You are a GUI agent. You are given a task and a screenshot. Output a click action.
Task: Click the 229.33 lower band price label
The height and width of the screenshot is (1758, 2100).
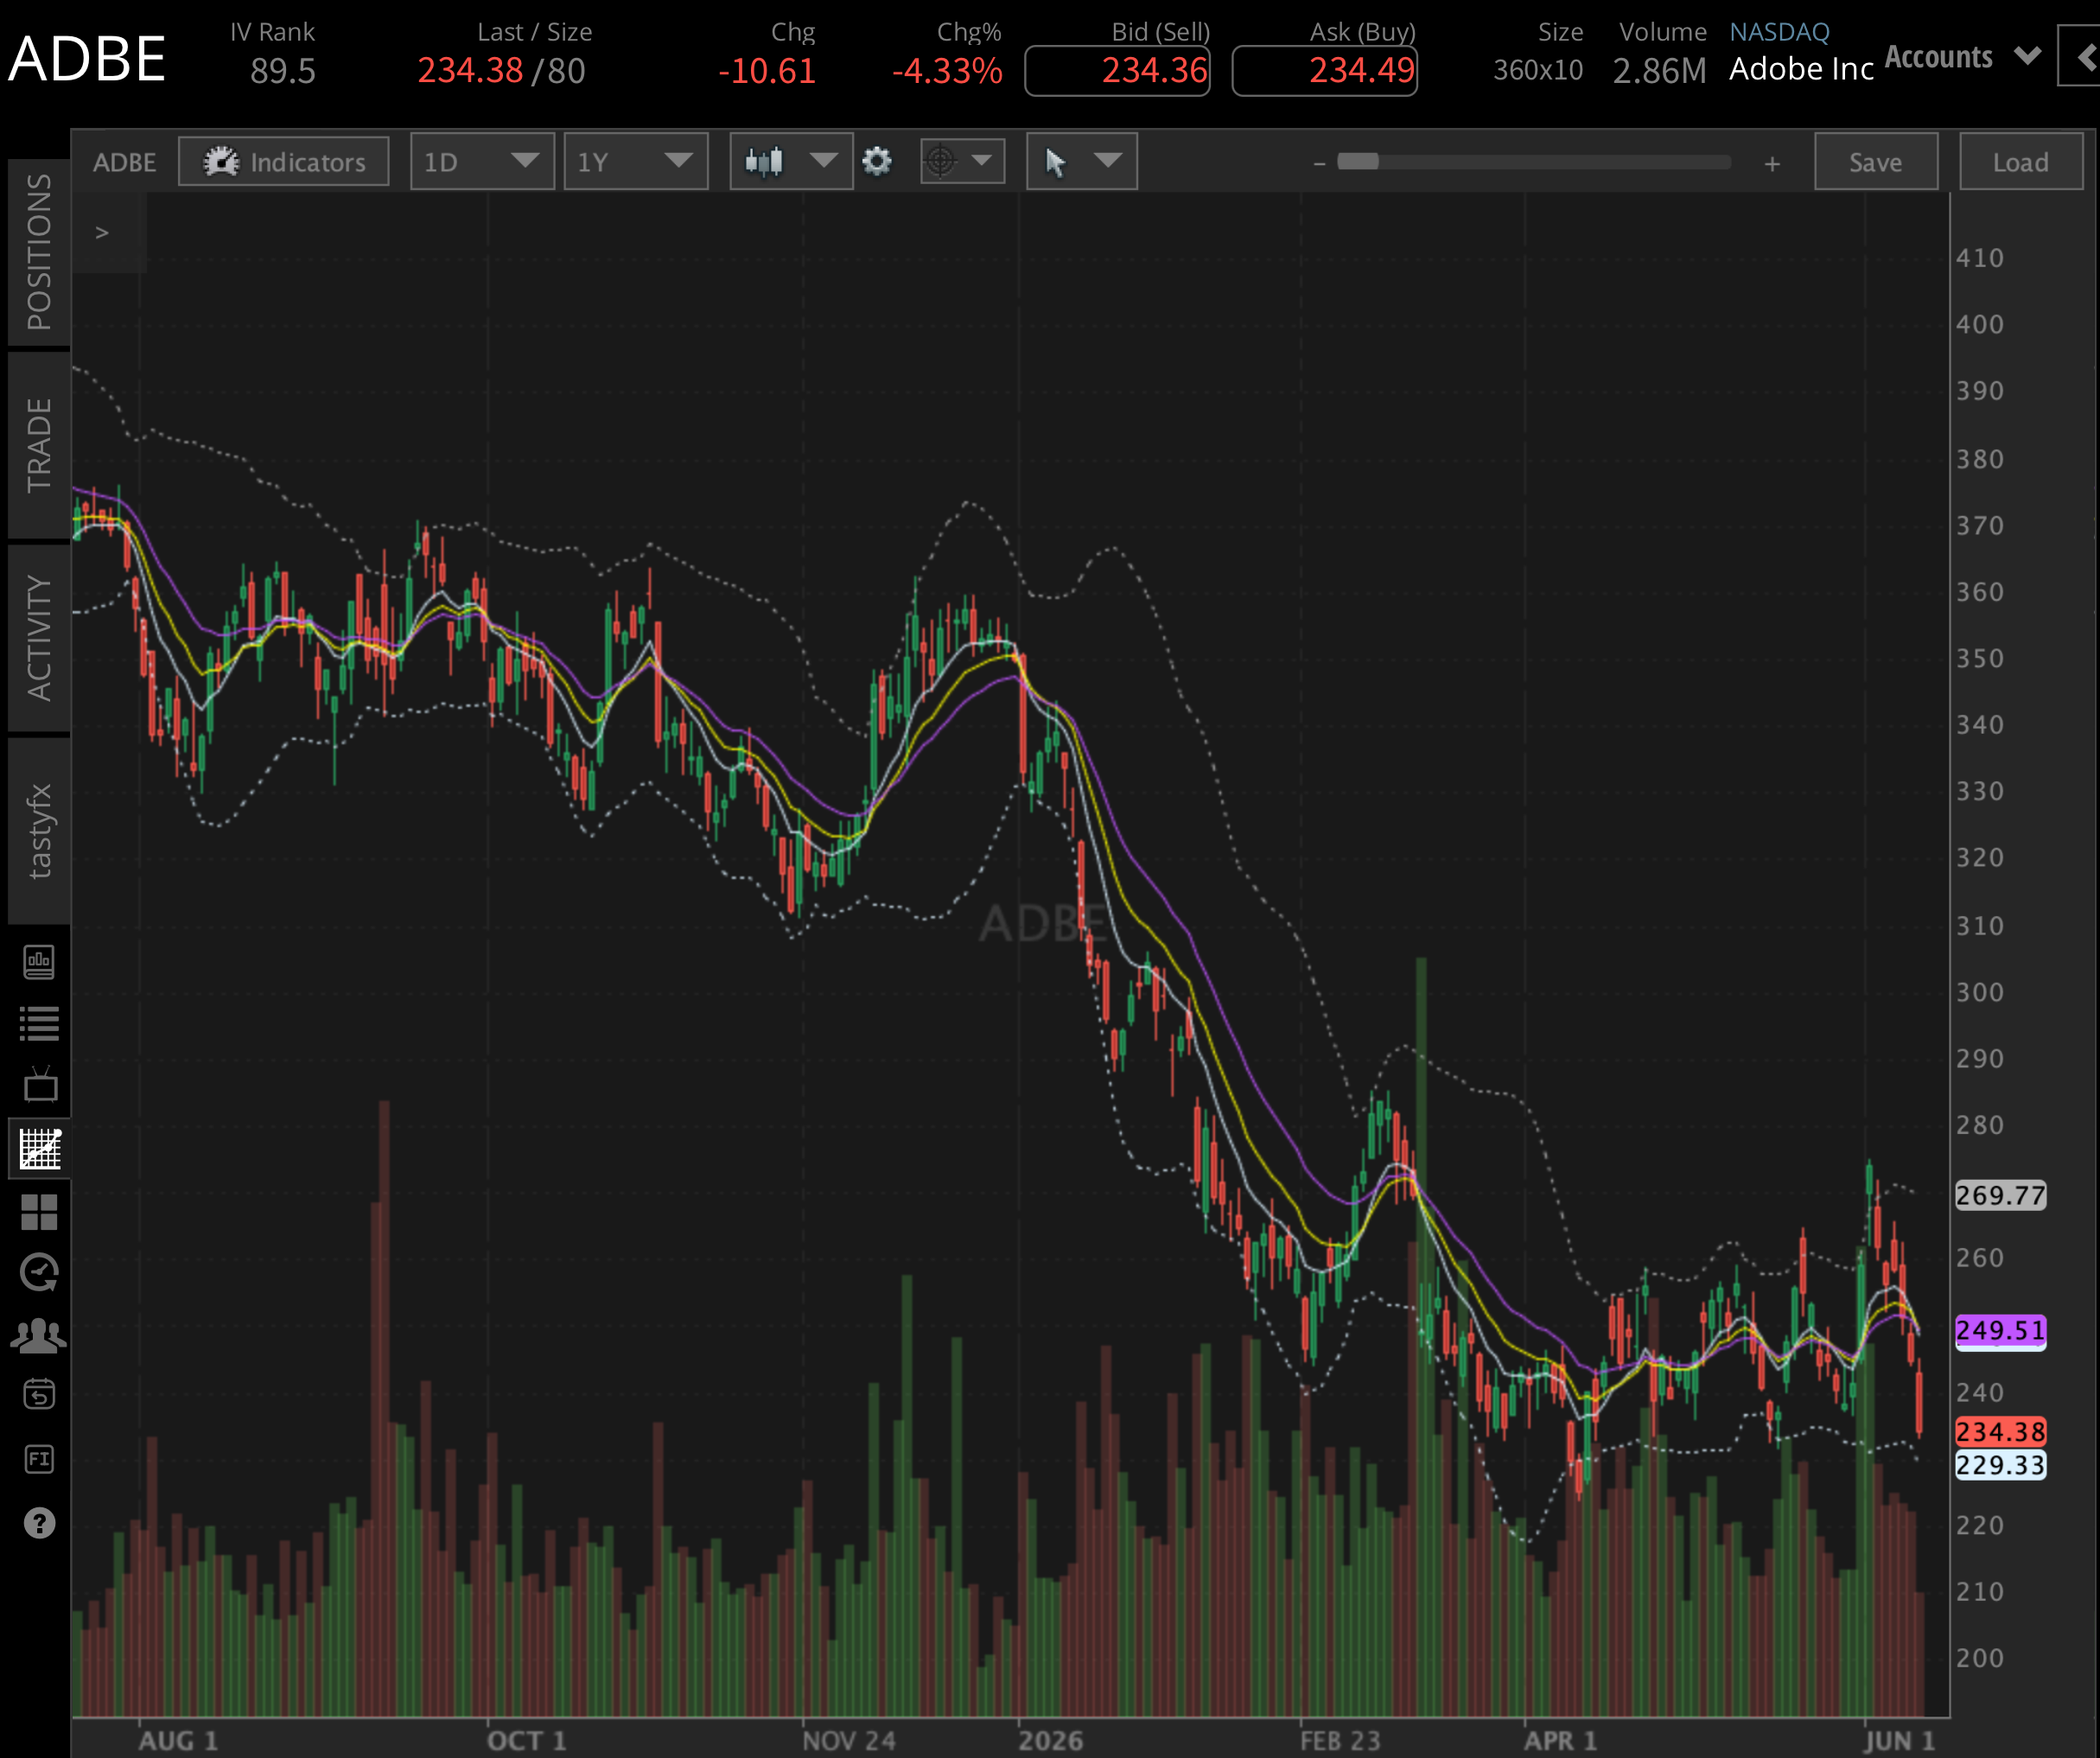point(2000,1465)
